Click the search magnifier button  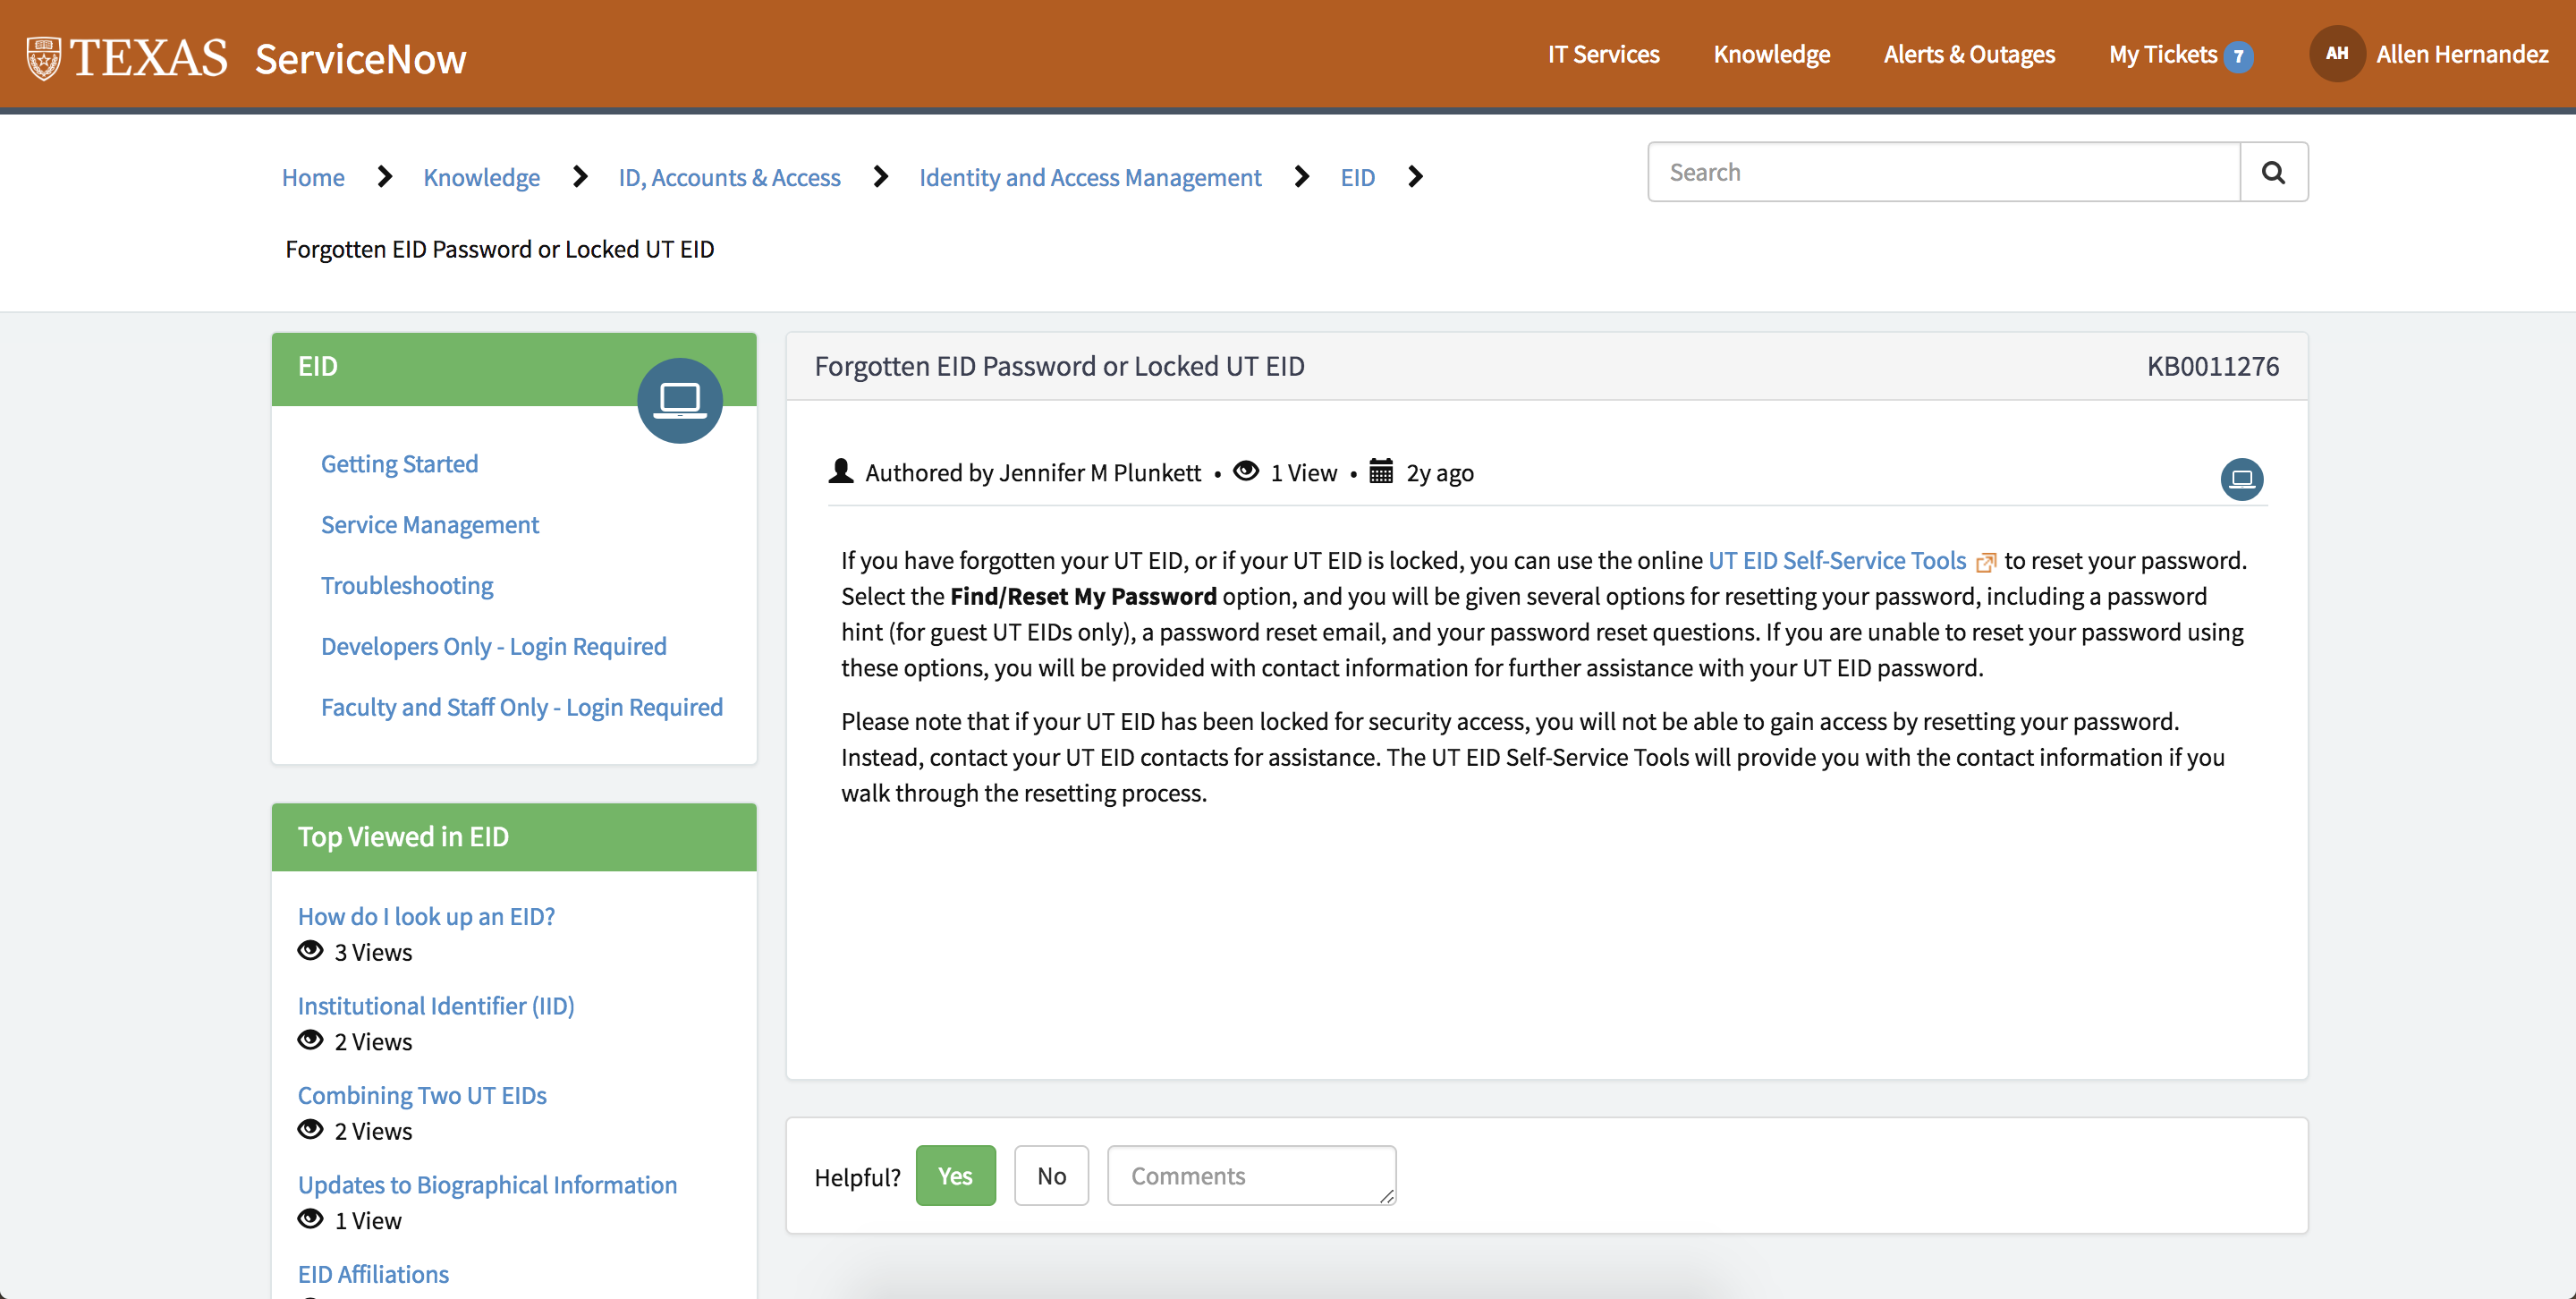click(x=2273, y=172)
